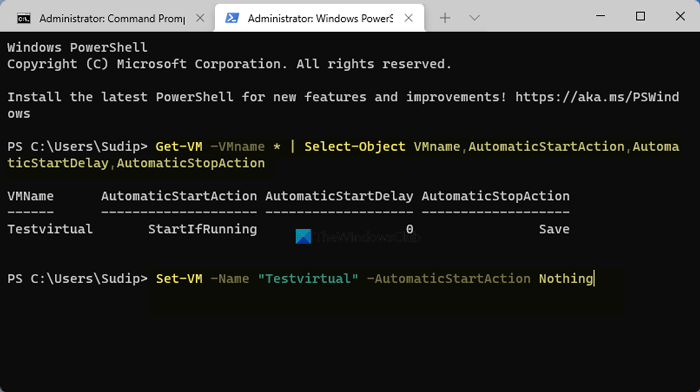700x392 pixels.
Task: Click the -AutomaticStartAction parameter in Set-VM command
Action: (449, 279)
